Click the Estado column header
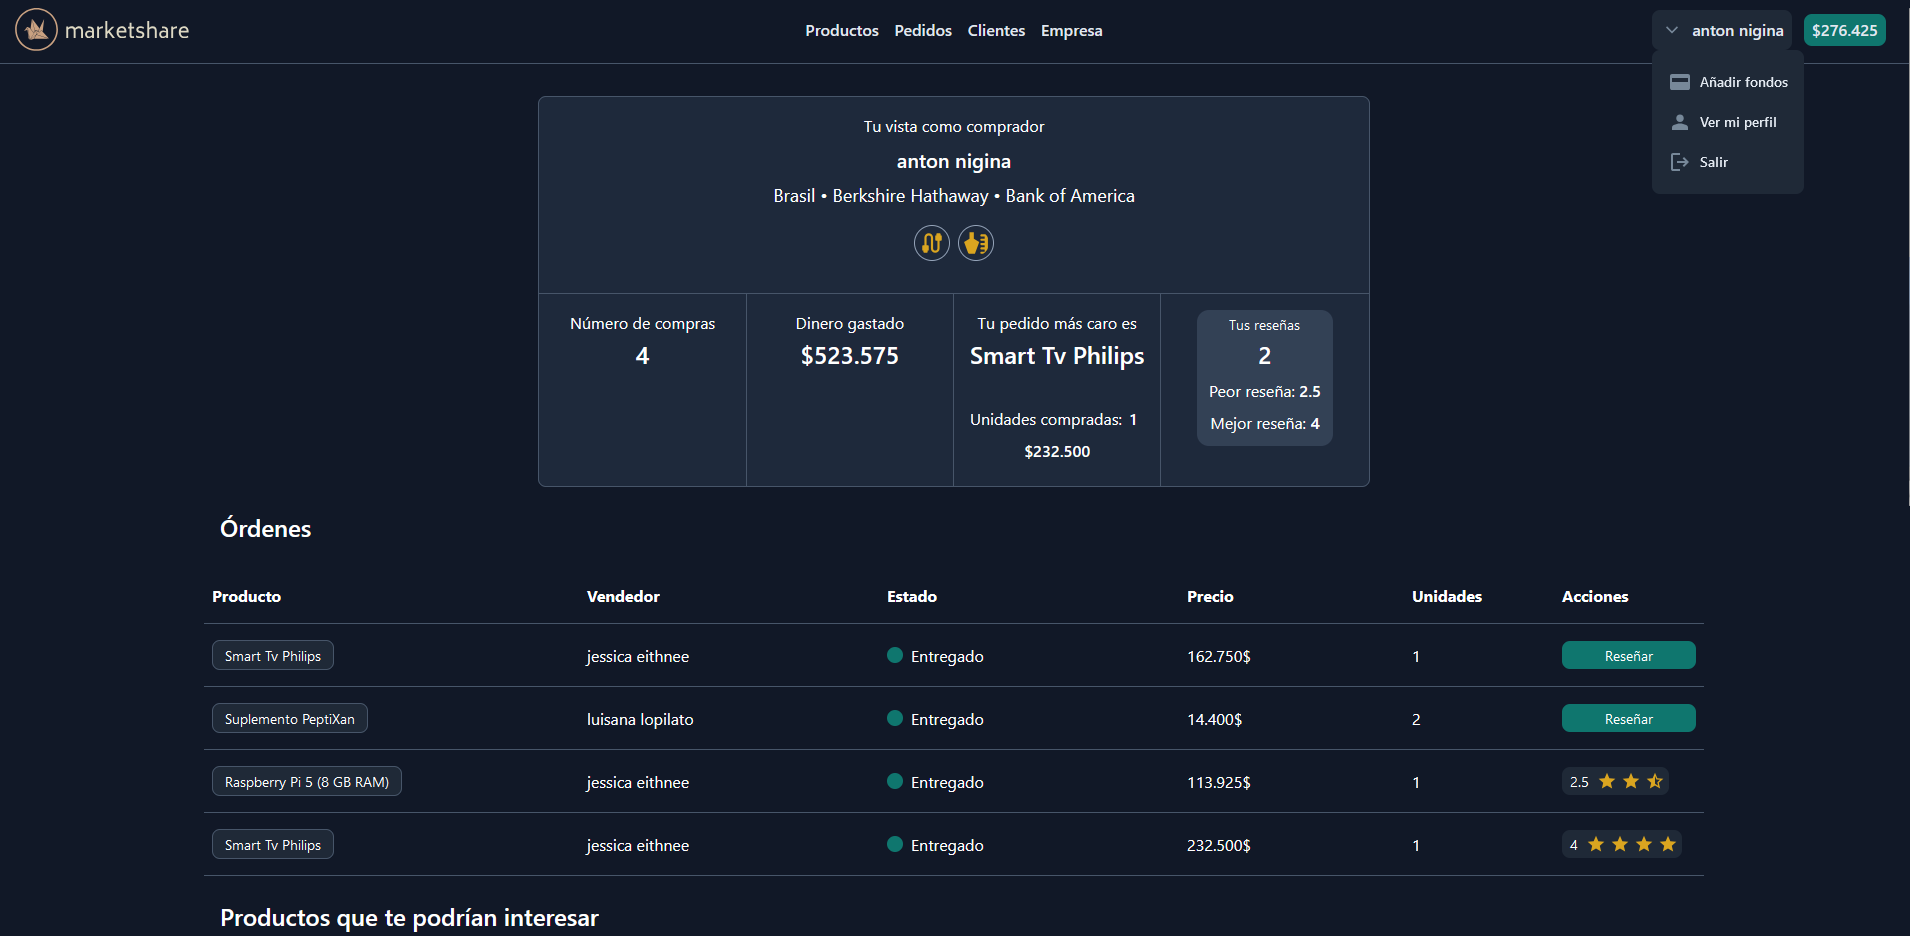1910x936 pixels. [x=912, y=596]
